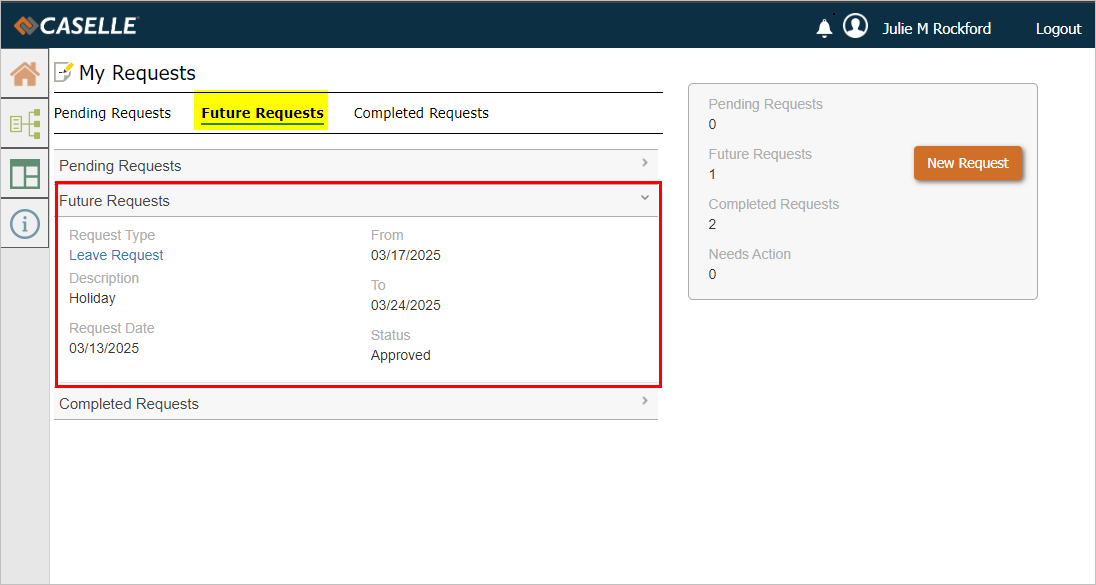Open the layout panel sidebar icon
Image resolution: width=1096 pixels, height=585 pixels.
[24, 174]
